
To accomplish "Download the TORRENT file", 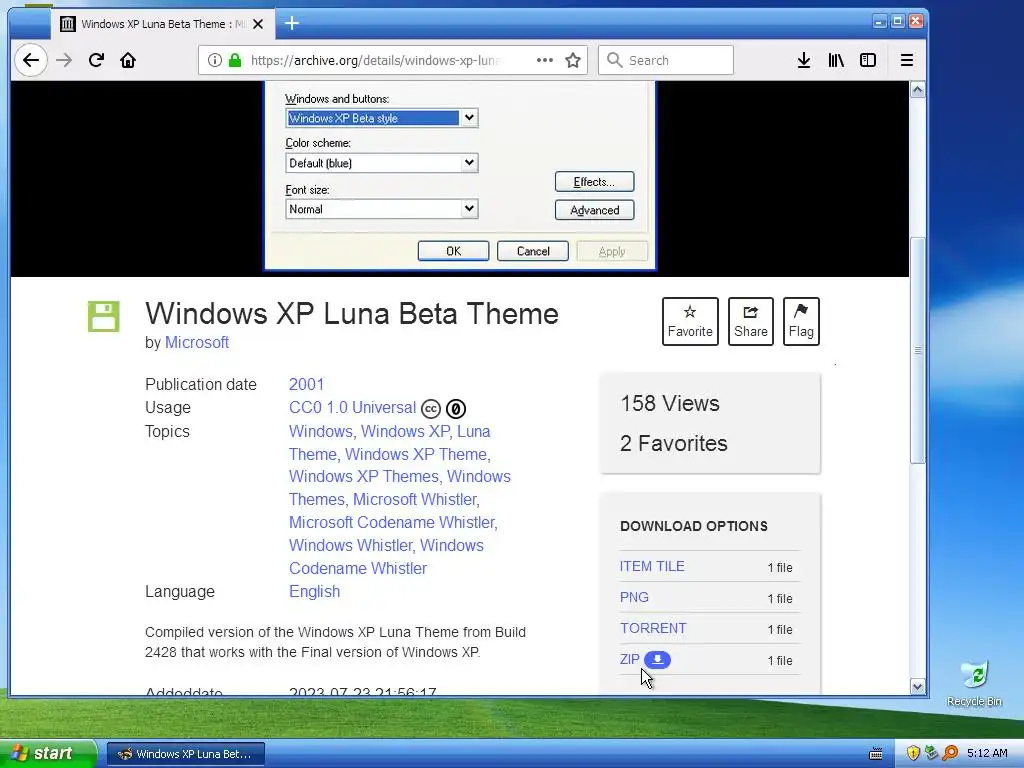I will [x=653, y=628].
